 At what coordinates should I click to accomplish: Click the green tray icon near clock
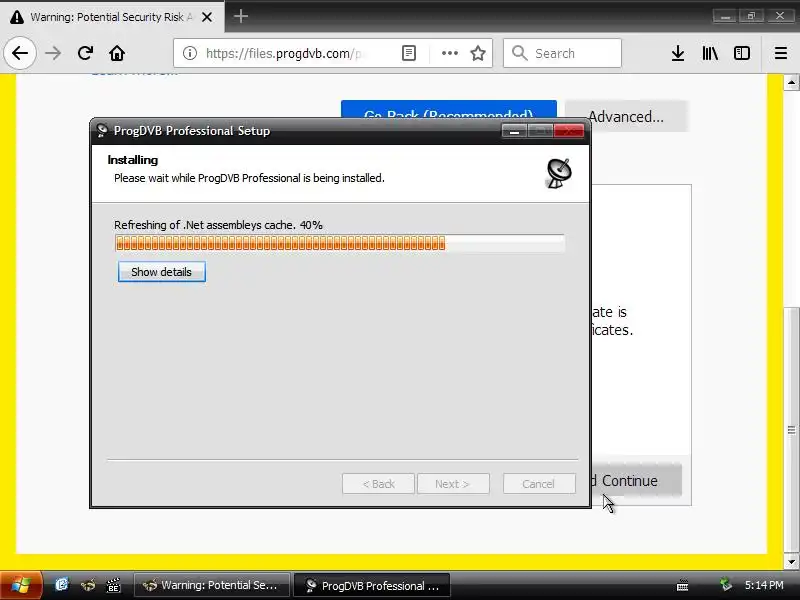click(726, 584)
